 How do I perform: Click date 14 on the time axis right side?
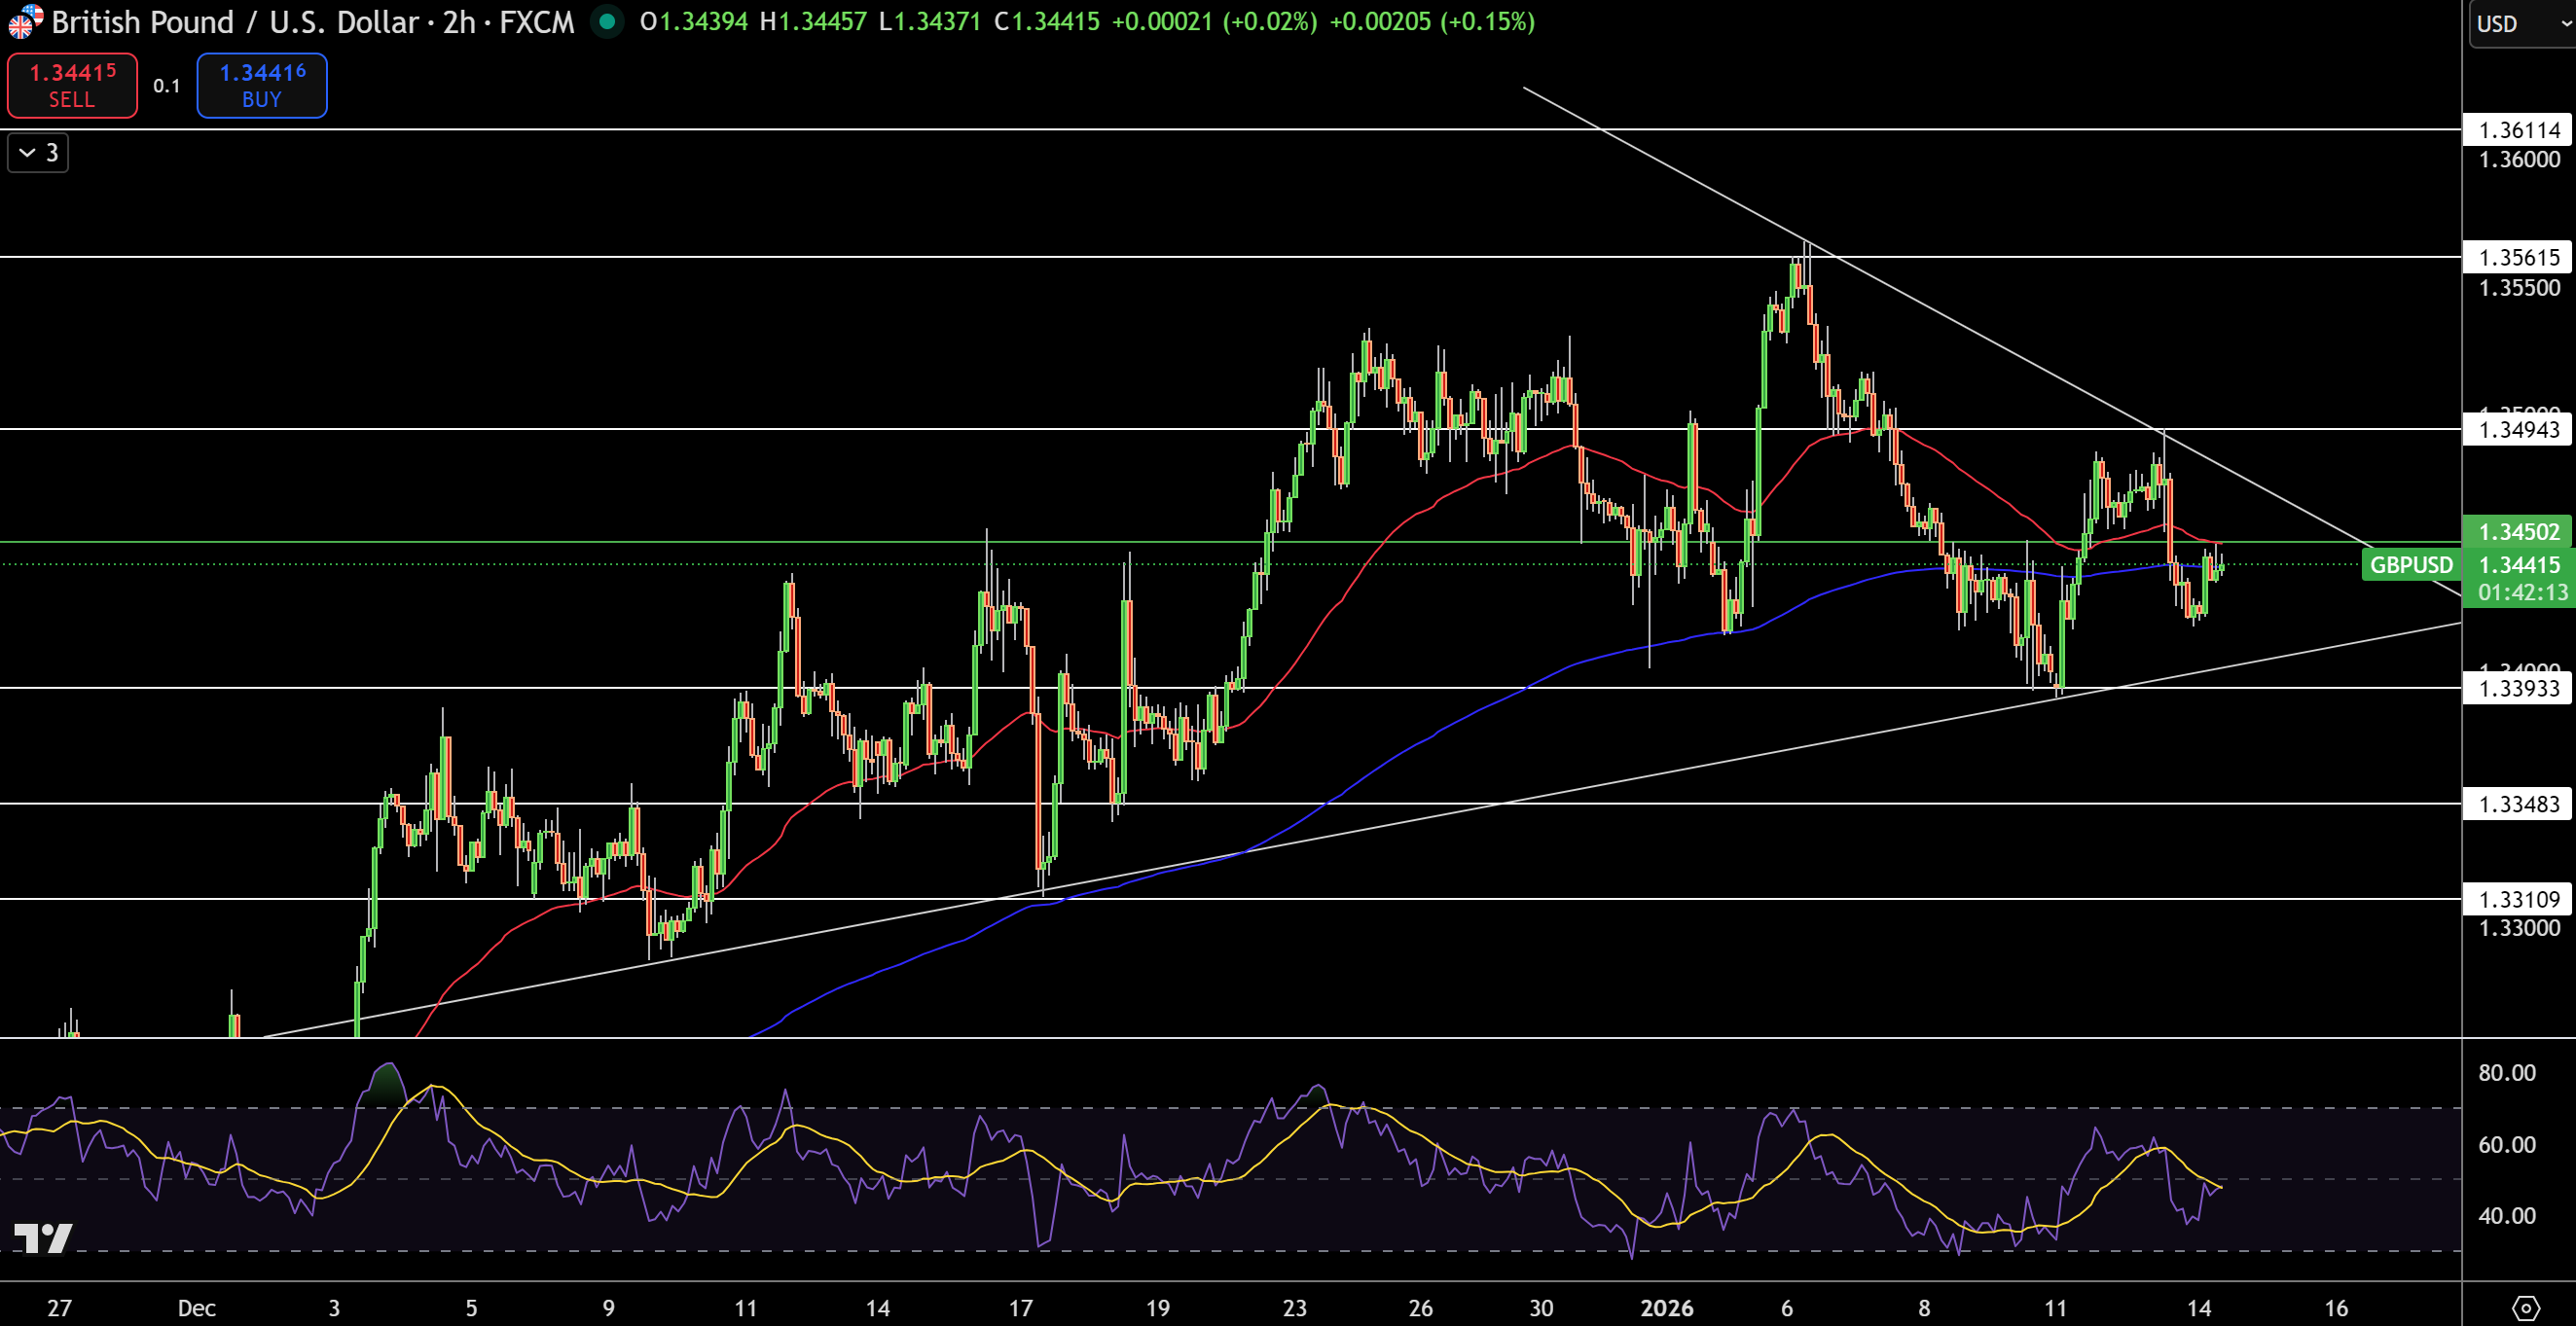click(x=2198, y=1308)
